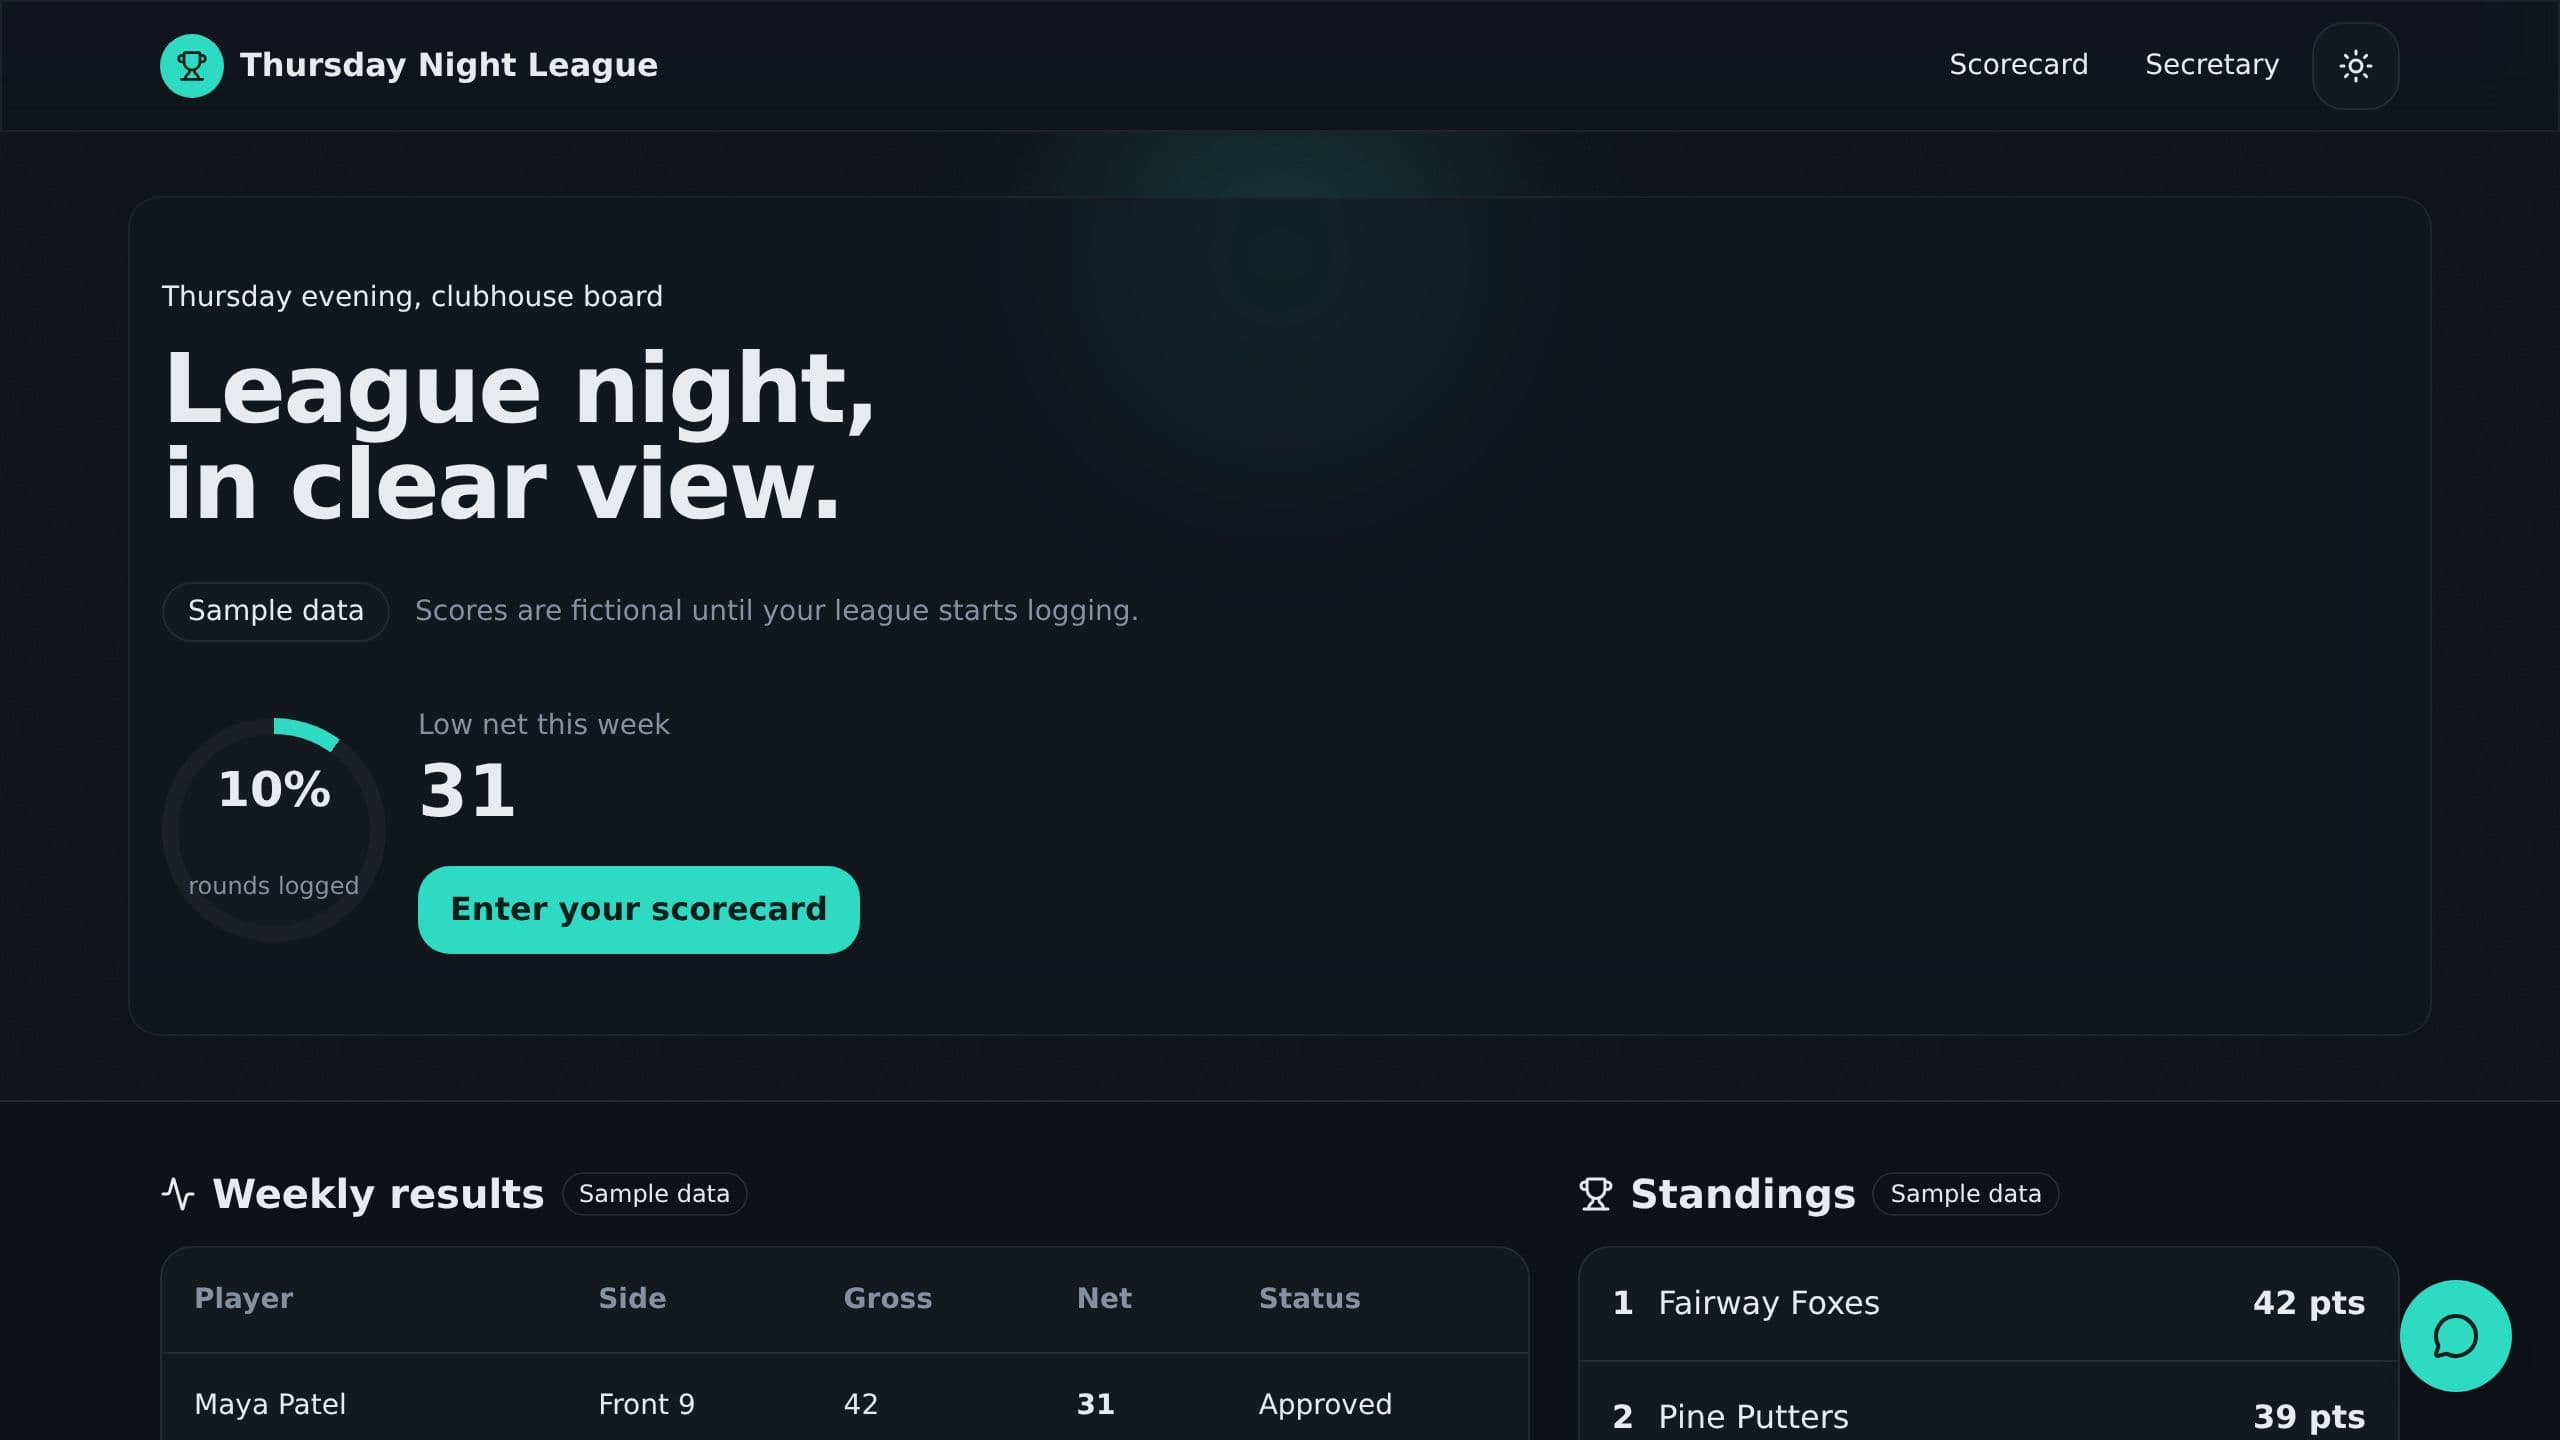Click the 39 pts value for Pine Putters
Image resolution: width=2560 pixels, height=1440 pixels.
click(x=2308, y=1417)
